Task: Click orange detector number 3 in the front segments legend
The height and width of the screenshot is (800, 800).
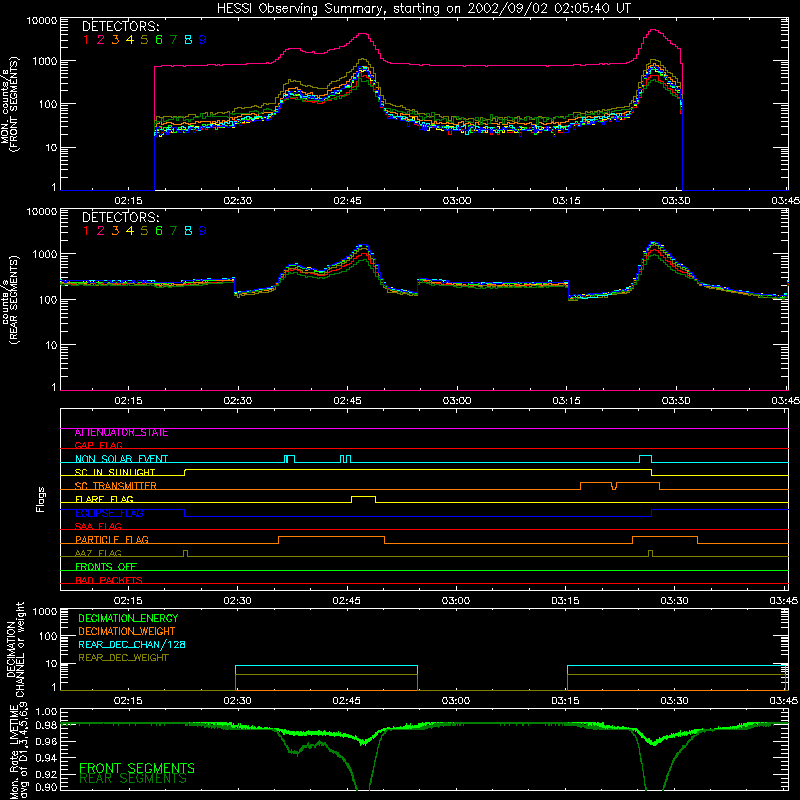Action: click(x=115, y=40)
